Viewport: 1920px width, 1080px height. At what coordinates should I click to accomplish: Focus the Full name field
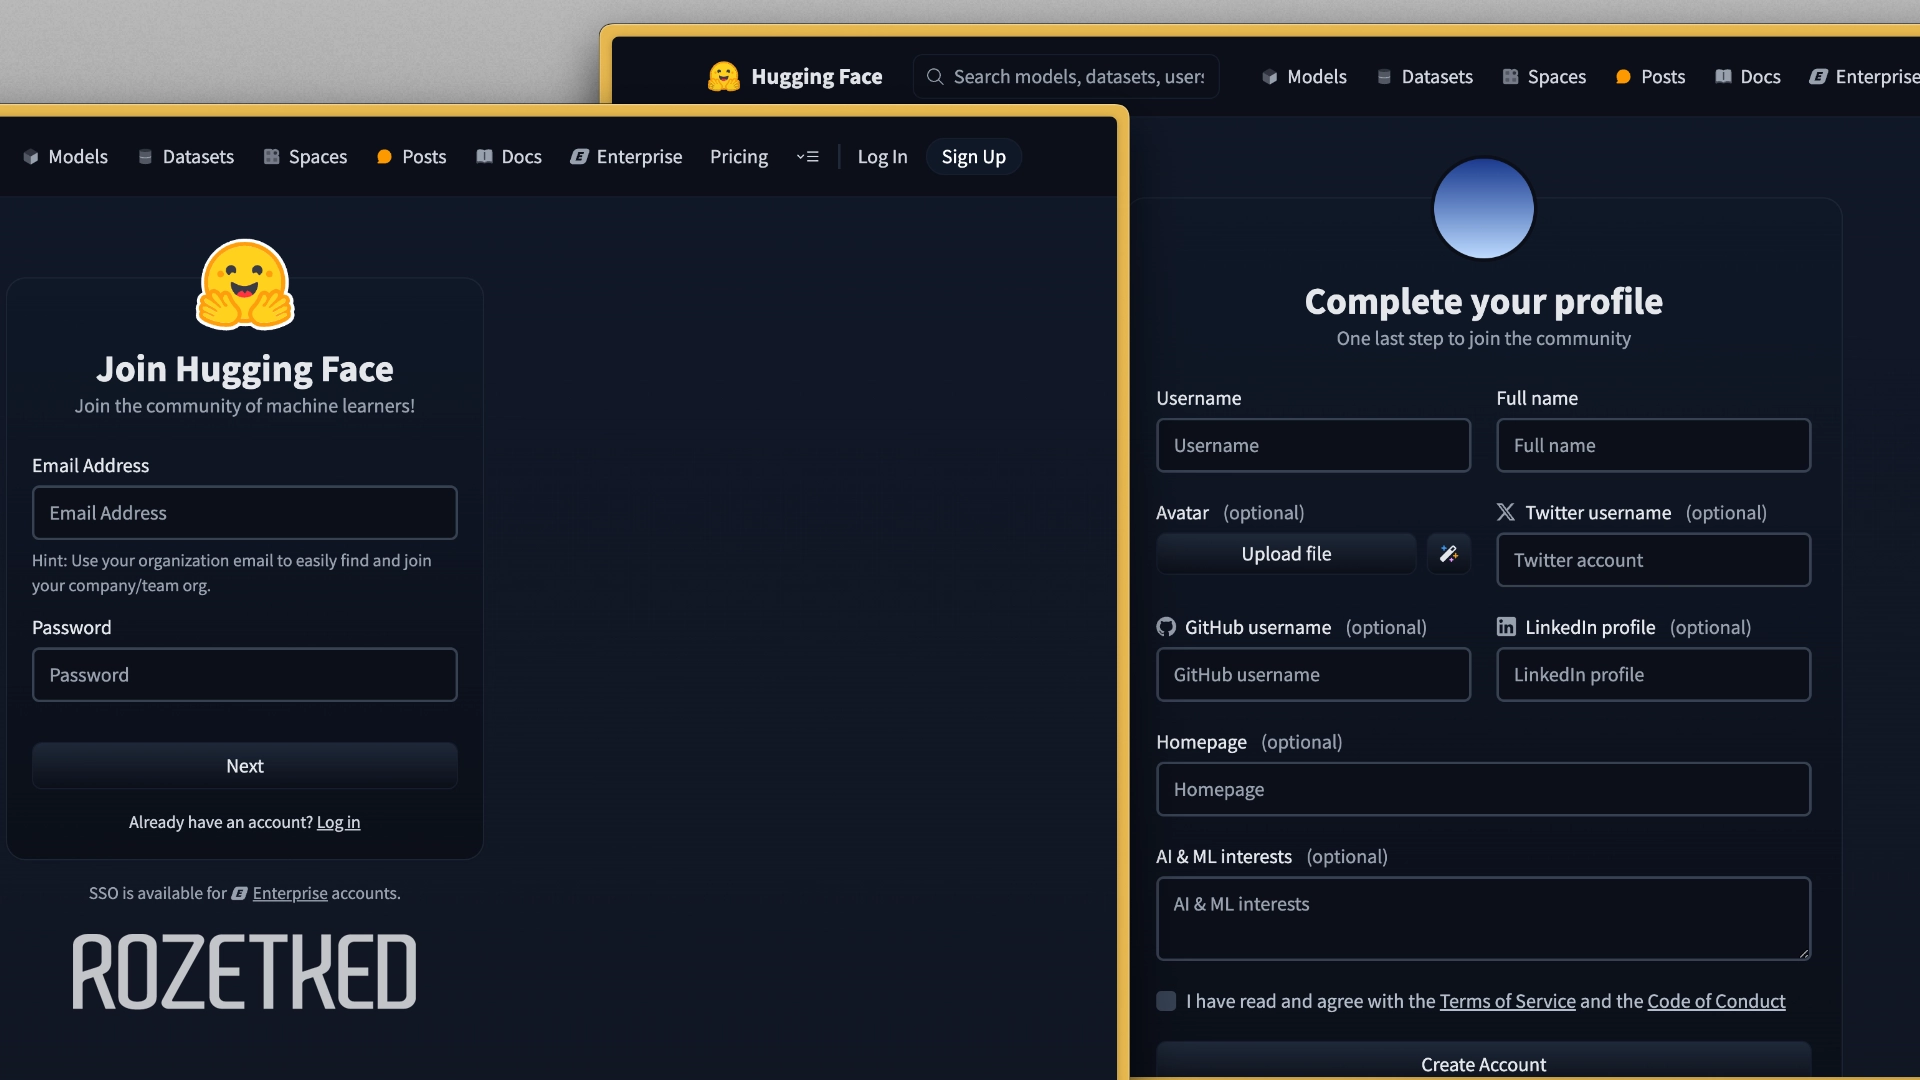[1653, 446]
